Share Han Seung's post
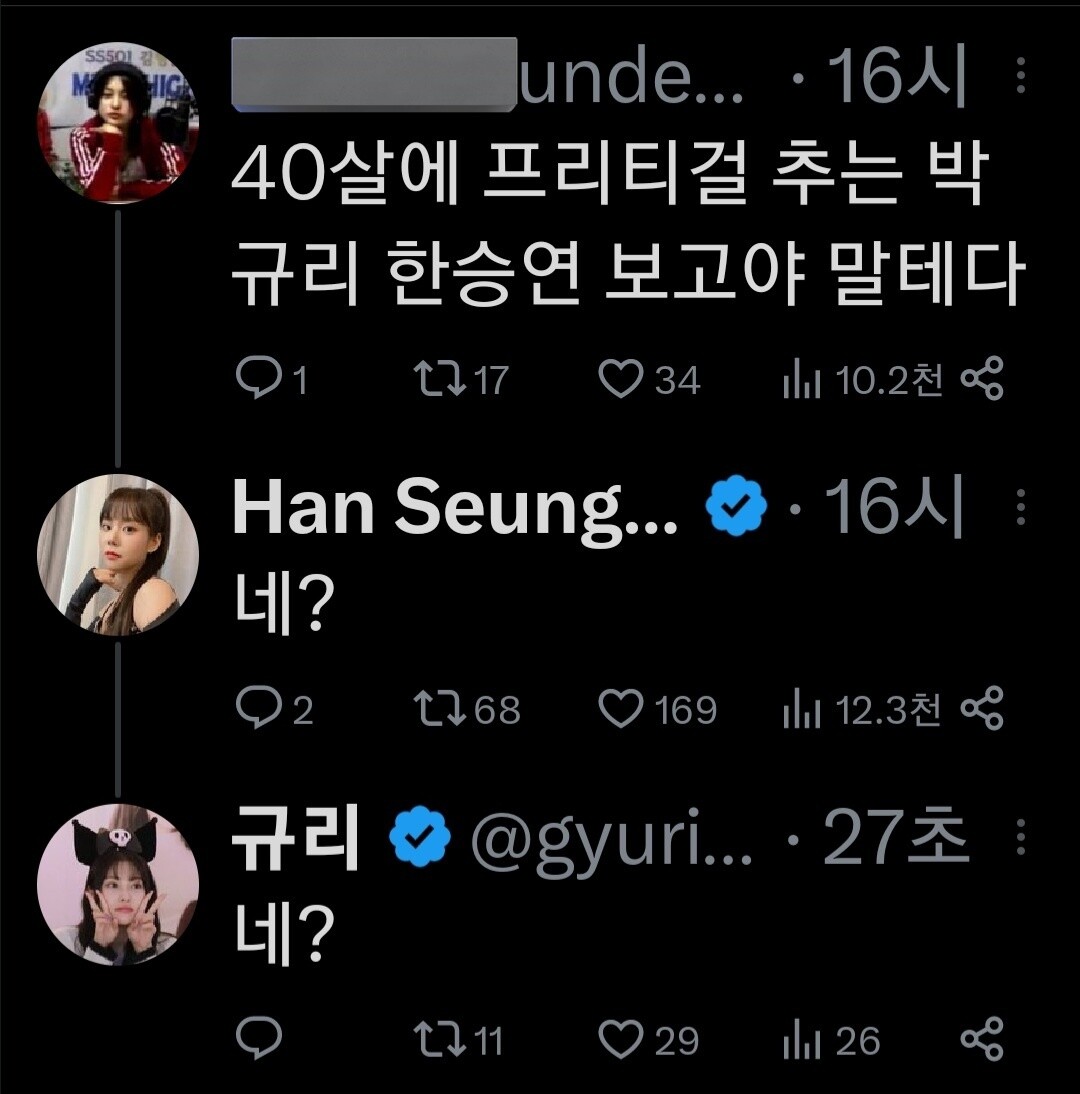 pyautogui.click(x=981, y=709)
